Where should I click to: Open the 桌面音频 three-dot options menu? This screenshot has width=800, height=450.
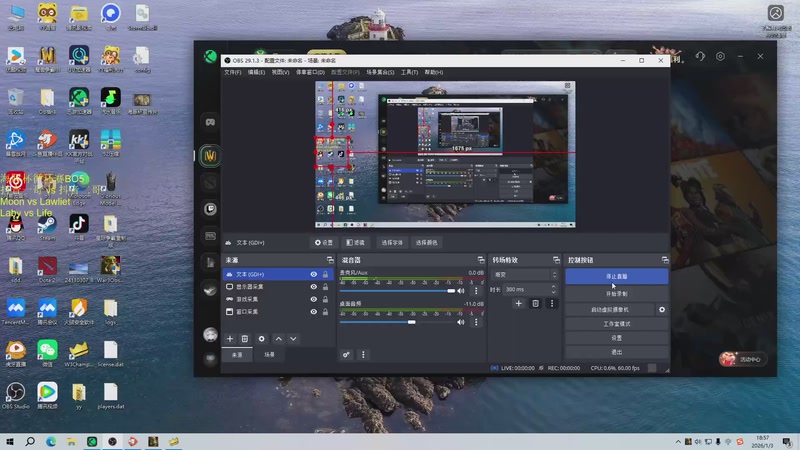pyautogui.click(x=475, y=322)
